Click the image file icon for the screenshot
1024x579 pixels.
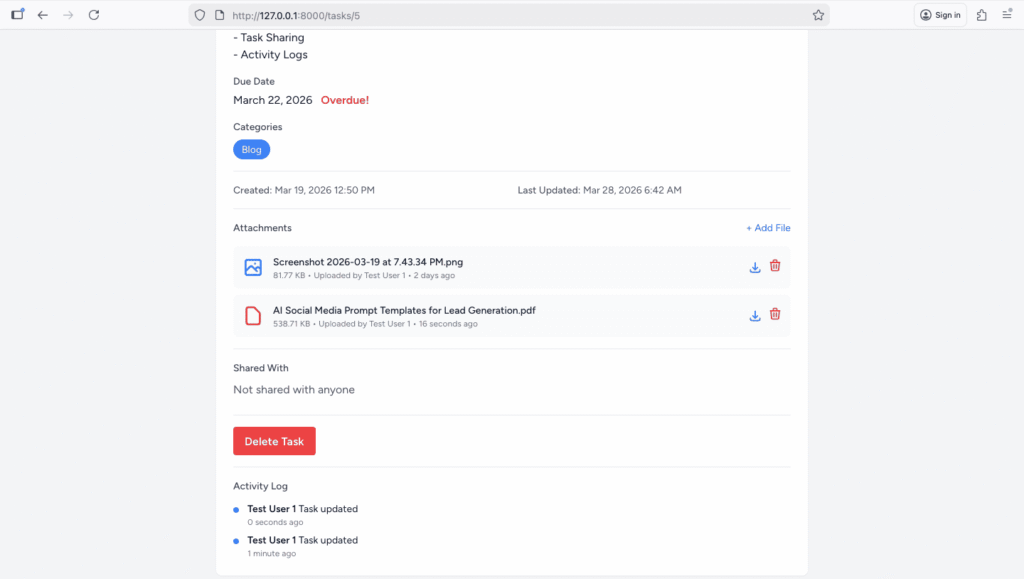pos(253,267)
